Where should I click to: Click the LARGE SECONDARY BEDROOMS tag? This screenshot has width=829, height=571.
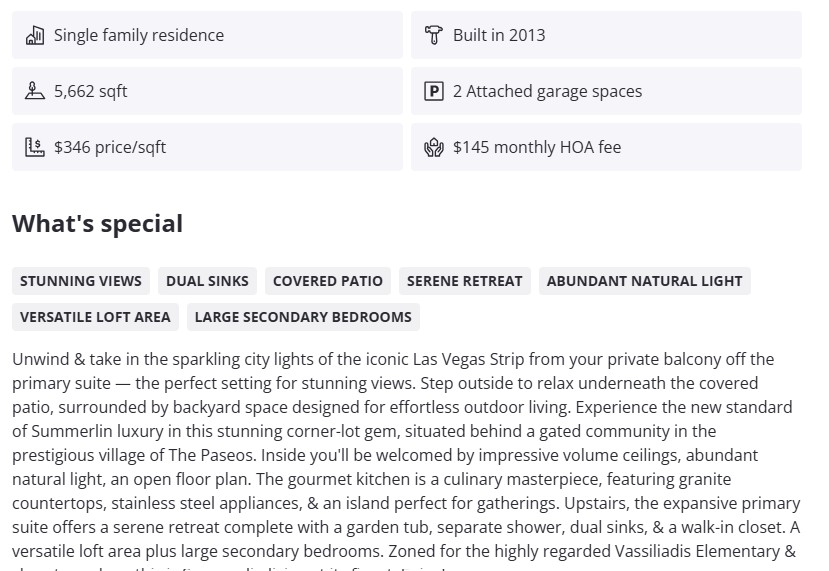click(303, 317)
